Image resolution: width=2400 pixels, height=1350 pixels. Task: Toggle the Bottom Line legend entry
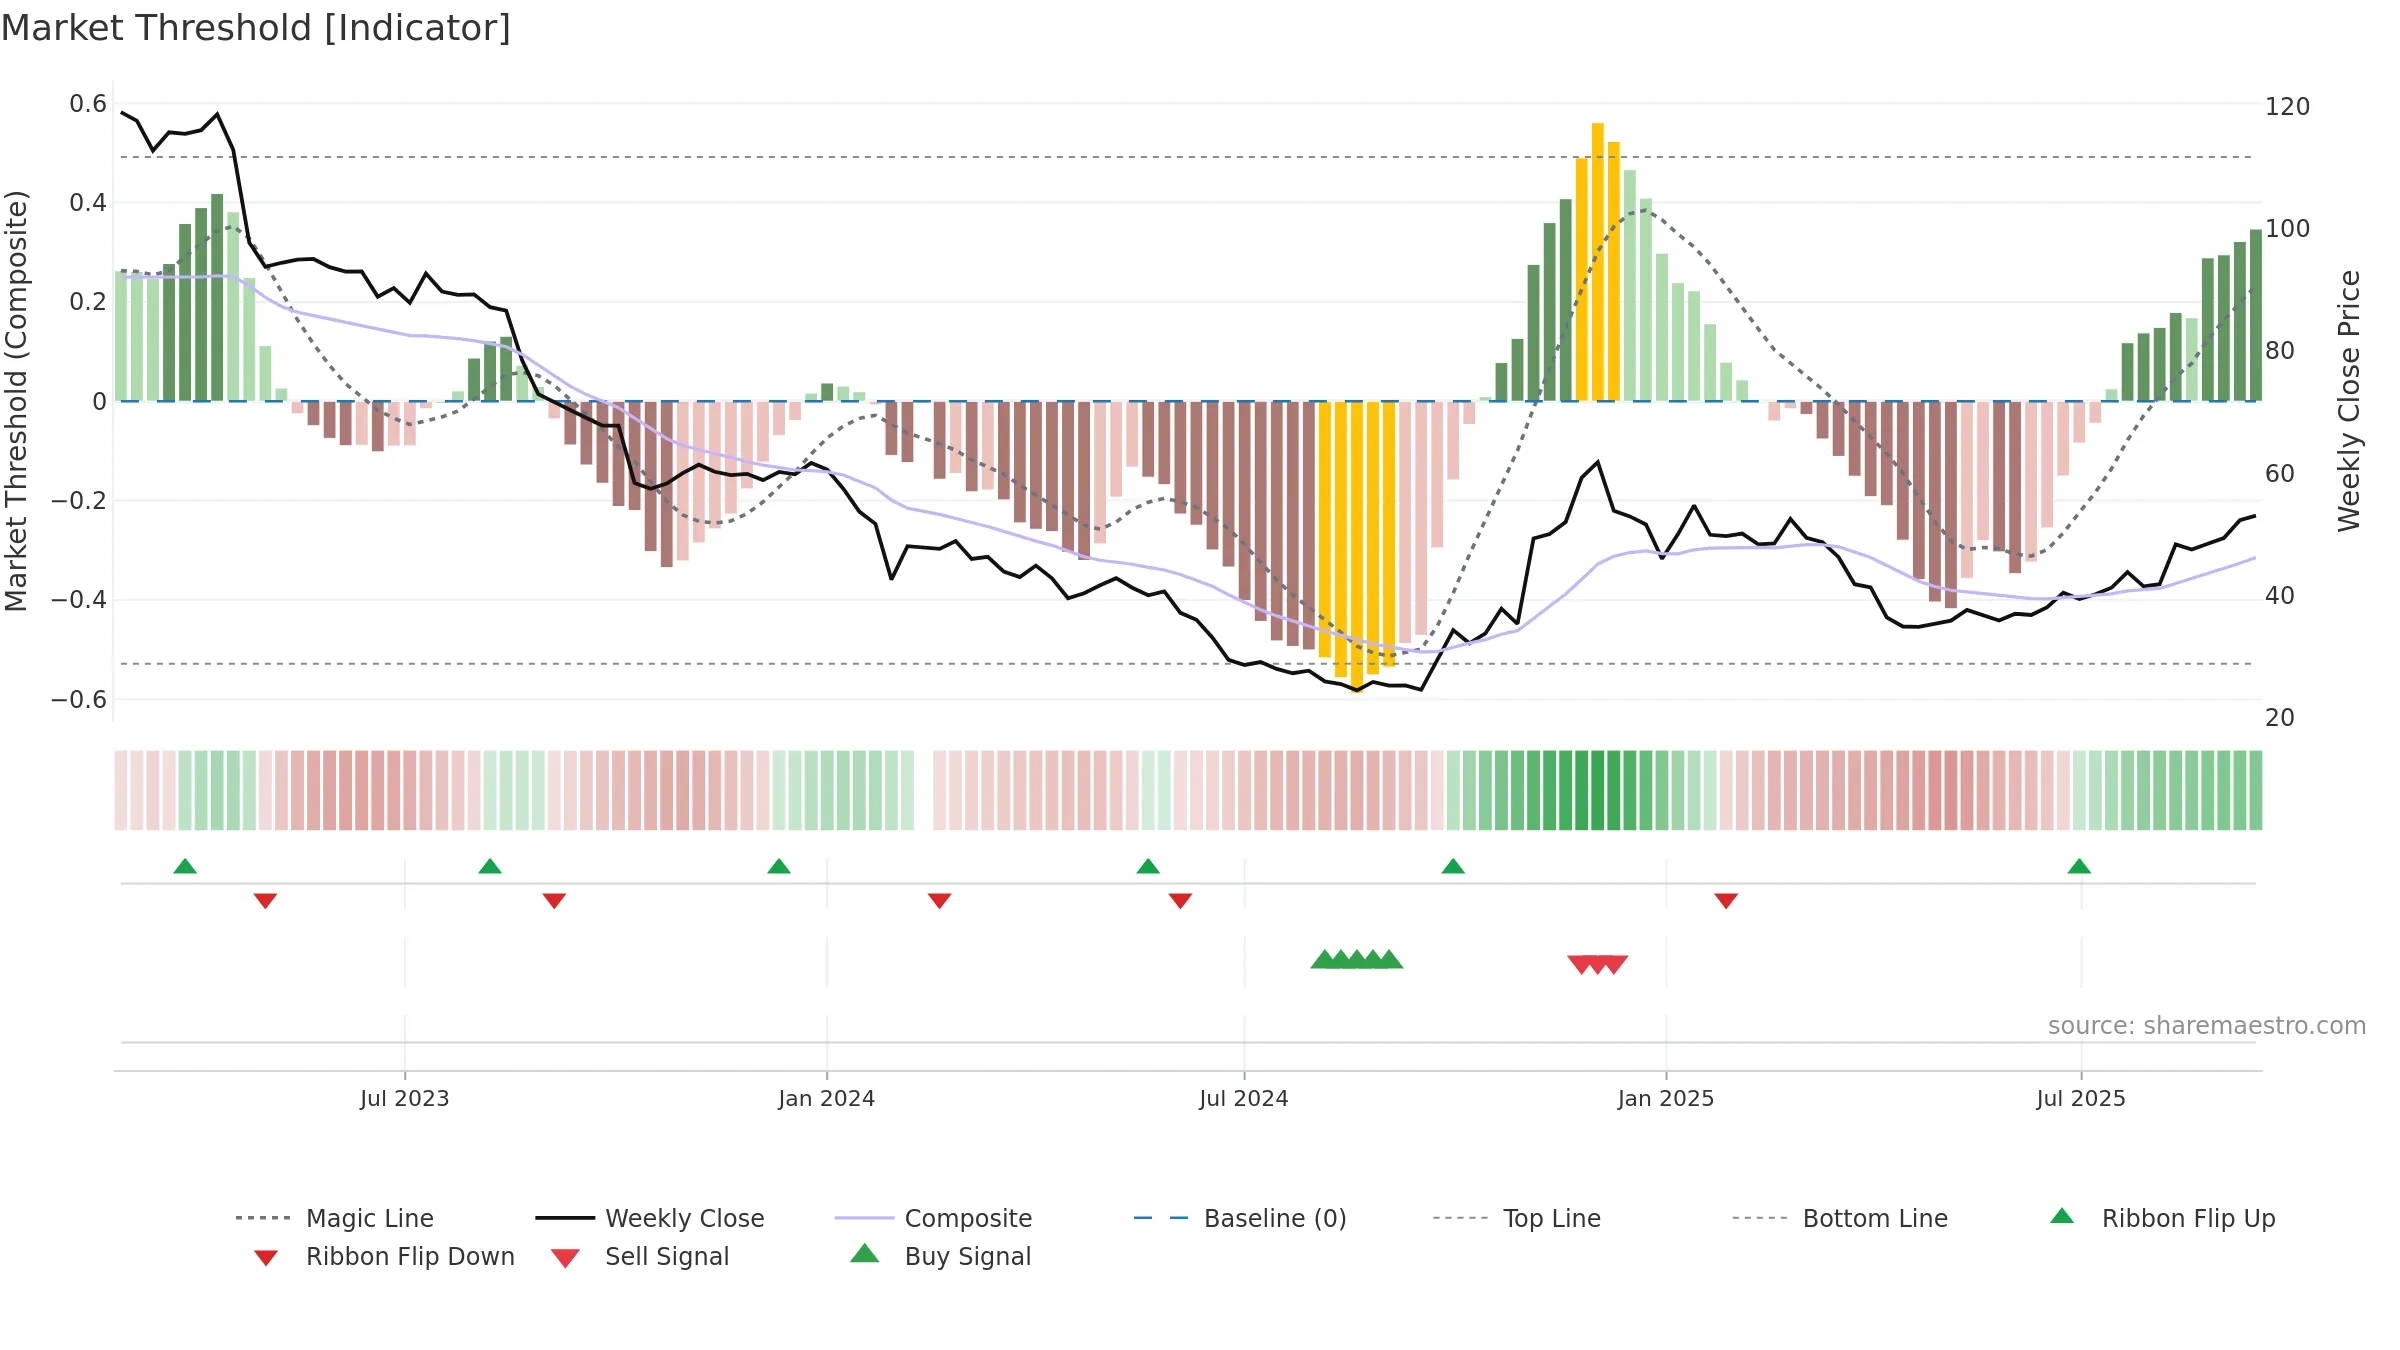pos(1840,1218)
